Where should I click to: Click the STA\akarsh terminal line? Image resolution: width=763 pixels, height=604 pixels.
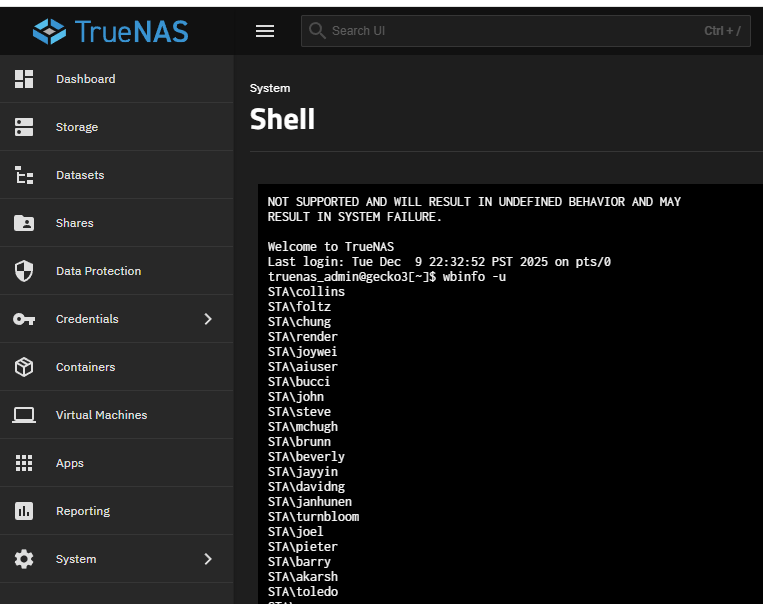tap(303, 577)
